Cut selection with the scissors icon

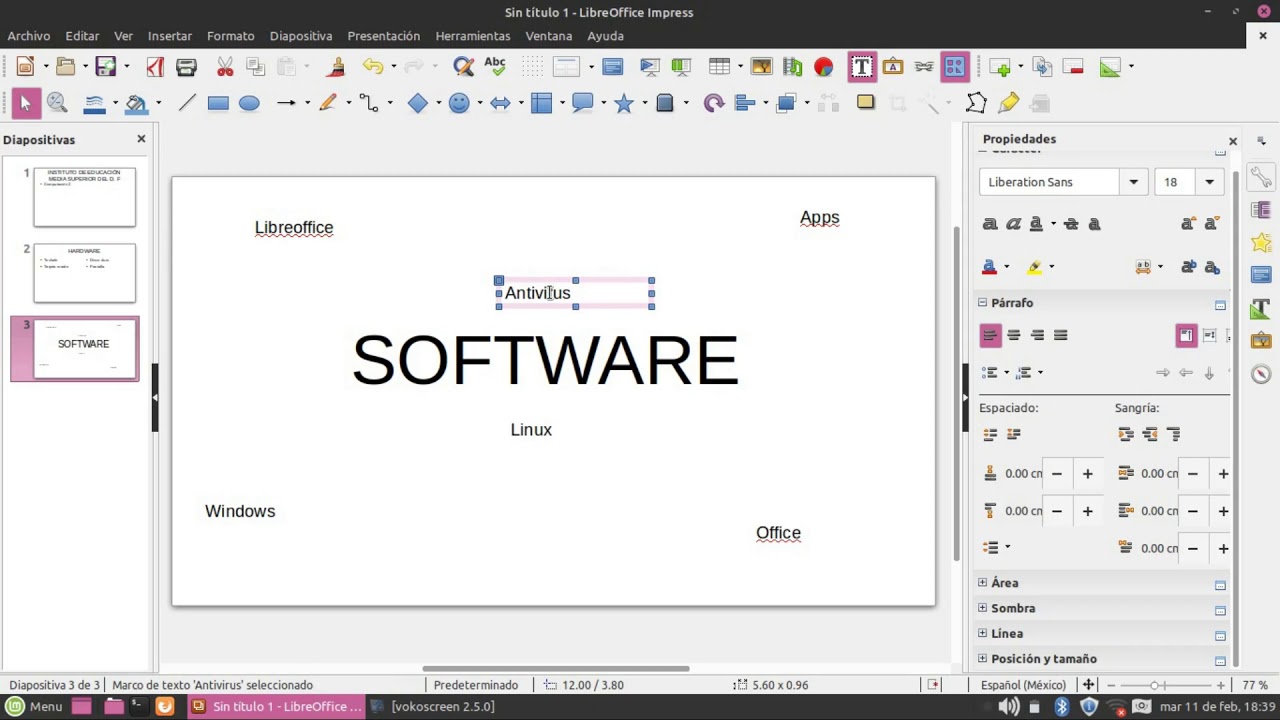coord(225,67)
